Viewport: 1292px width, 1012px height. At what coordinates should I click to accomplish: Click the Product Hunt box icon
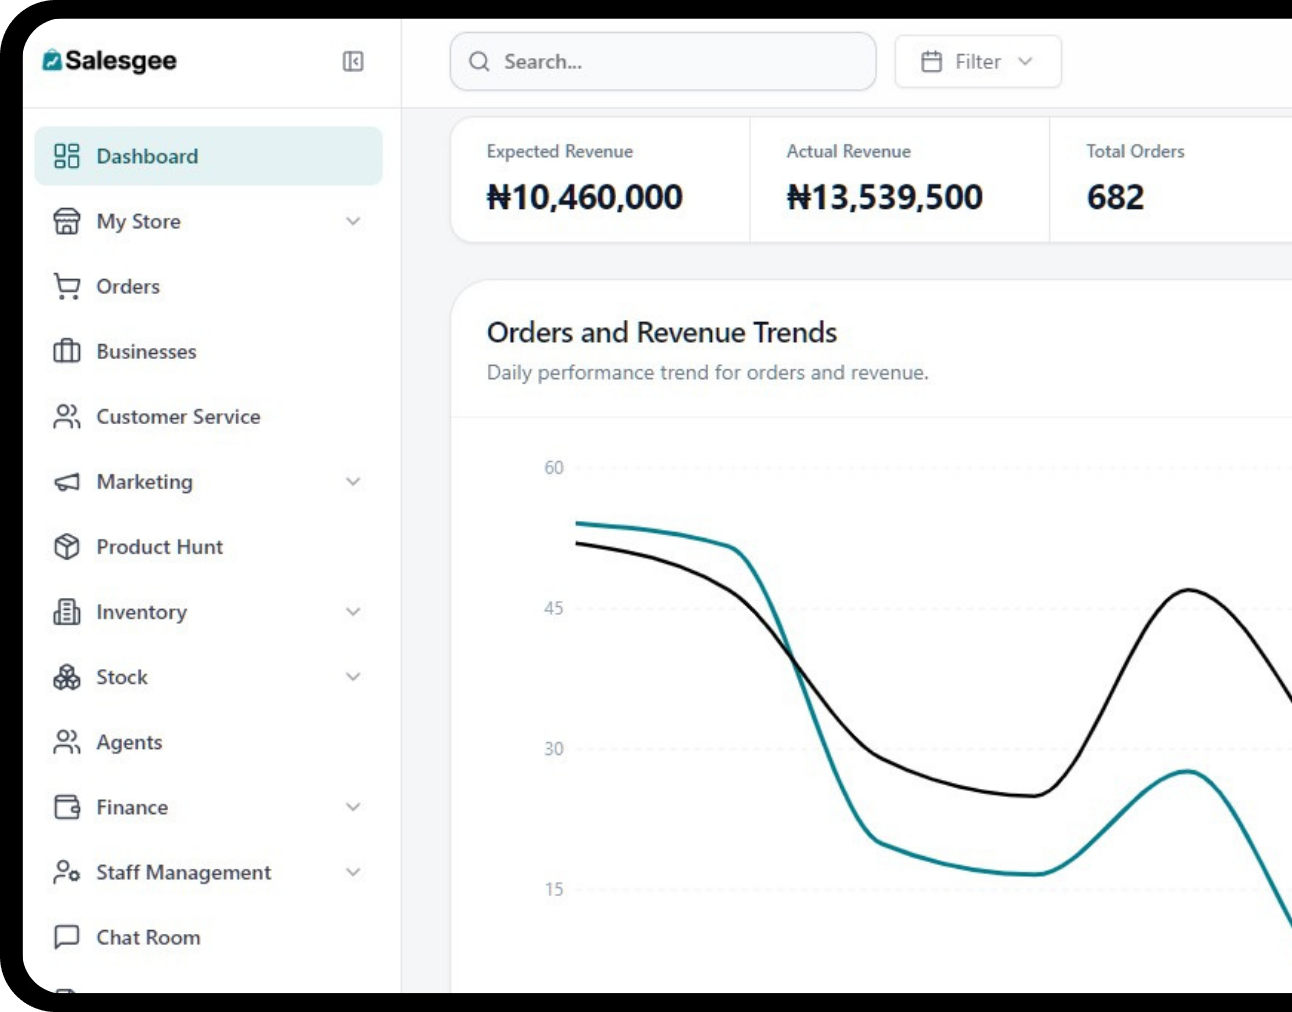click(x=67, y=547)
